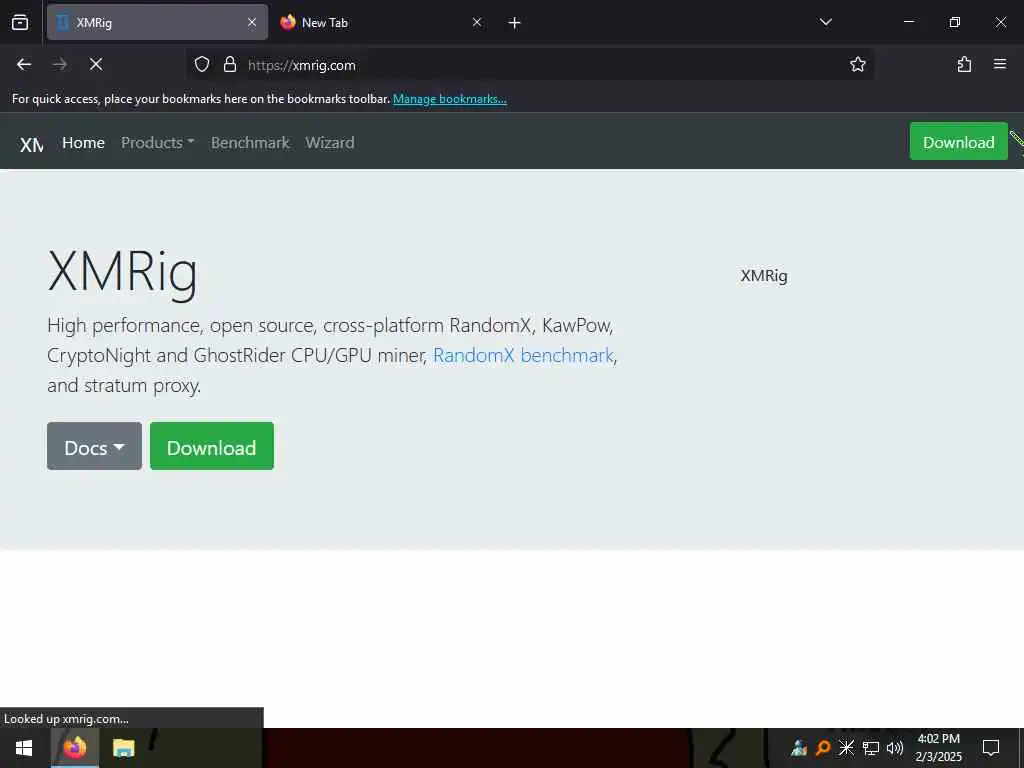Viewport: 1024px width, 768px height.
Task: Open tracking protection shield icon
Action: click(202, 64)
